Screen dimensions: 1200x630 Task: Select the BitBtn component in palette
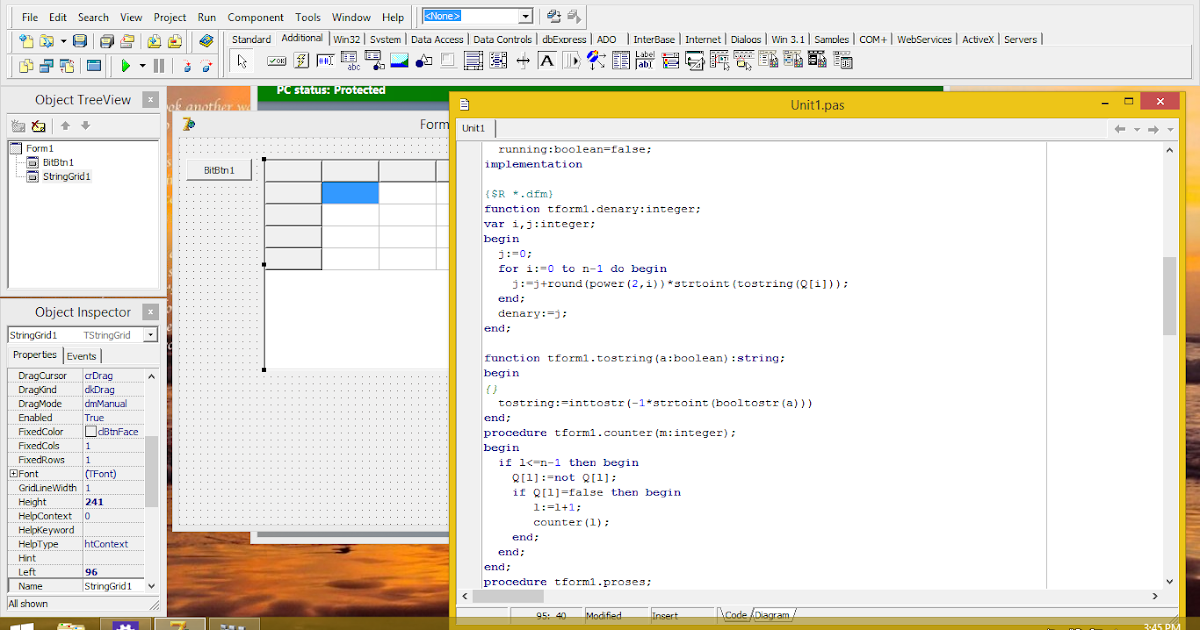tap(276, 61)
